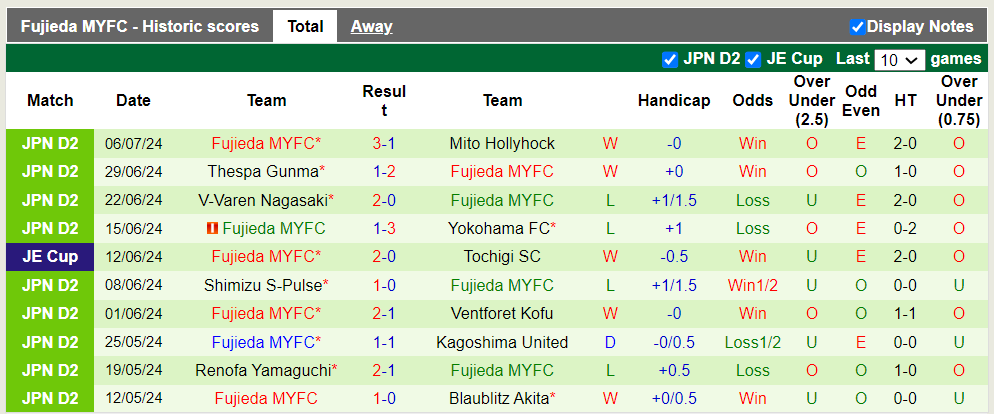
Task: Open the Last games count dropdown
Action: [899, 60]
